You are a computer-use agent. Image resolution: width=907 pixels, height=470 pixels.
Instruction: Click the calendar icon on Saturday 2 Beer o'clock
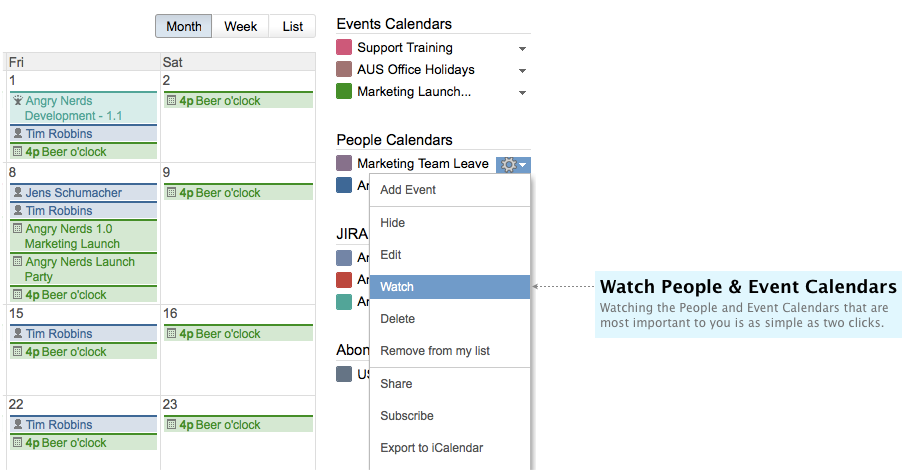coord(172,101)
